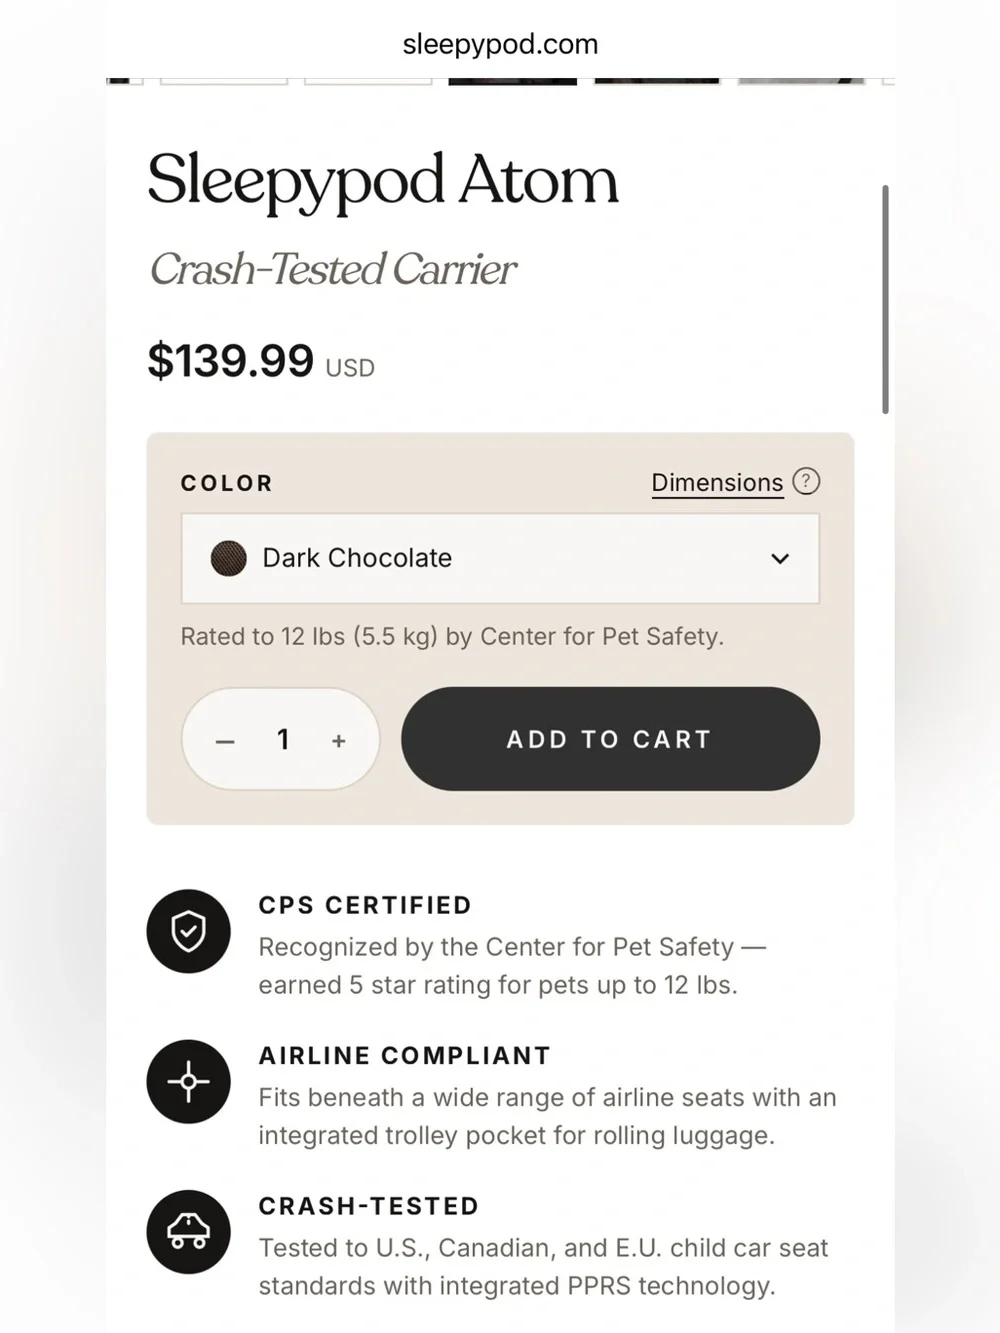The height and width of the screenshot is (1333, 1000).
Task: Click the quantity number field
Action: coord(283,740)
